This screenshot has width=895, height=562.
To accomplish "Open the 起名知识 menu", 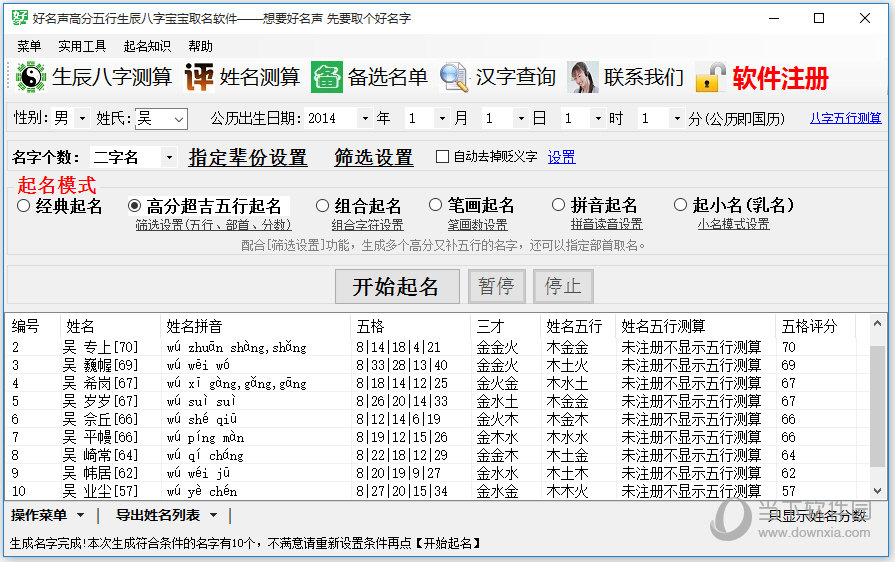I will coord(147,46).
